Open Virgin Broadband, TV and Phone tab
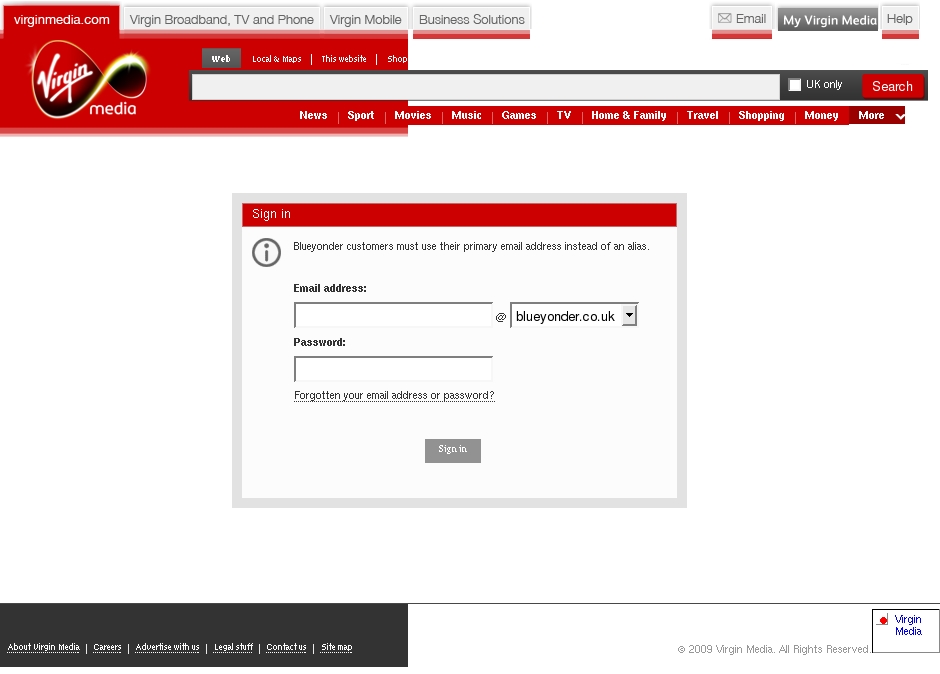This screenshot has height=674, width=940. [x=221, y=20]
